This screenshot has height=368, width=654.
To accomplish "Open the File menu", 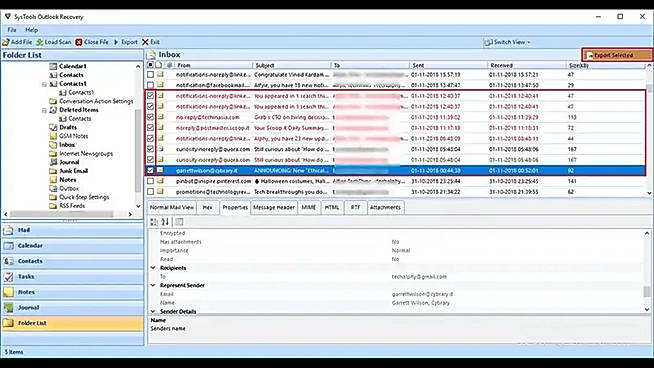I will point(12,30).
